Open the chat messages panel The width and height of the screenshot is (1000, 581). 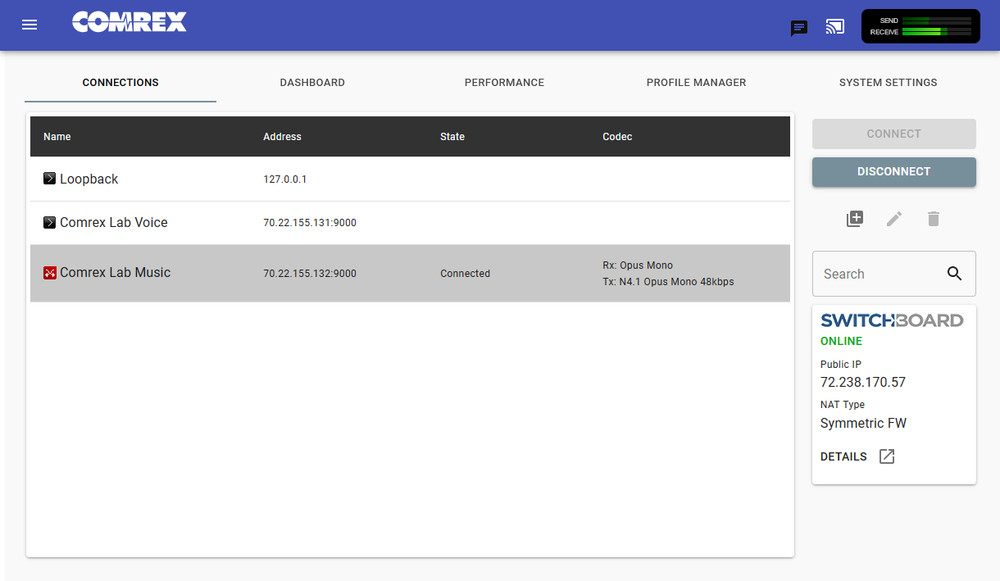pyautogui.click(x=799, y=28)
